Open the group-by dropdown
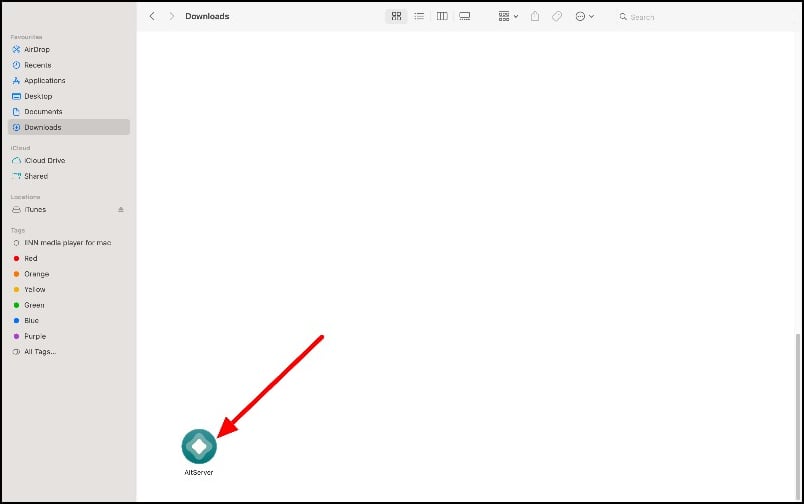804x504 pixels. [508, 16]
